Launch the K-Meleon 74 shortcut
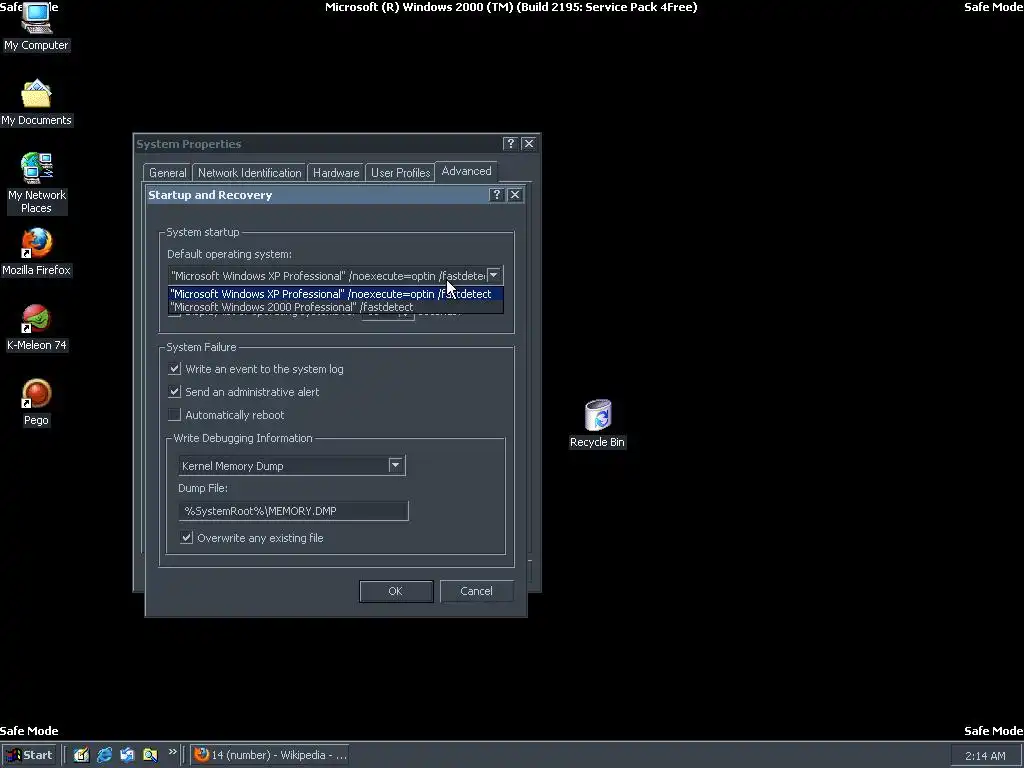Viewport: 1024px width, 768px height. pyautogui.click(x=37, y=328)
